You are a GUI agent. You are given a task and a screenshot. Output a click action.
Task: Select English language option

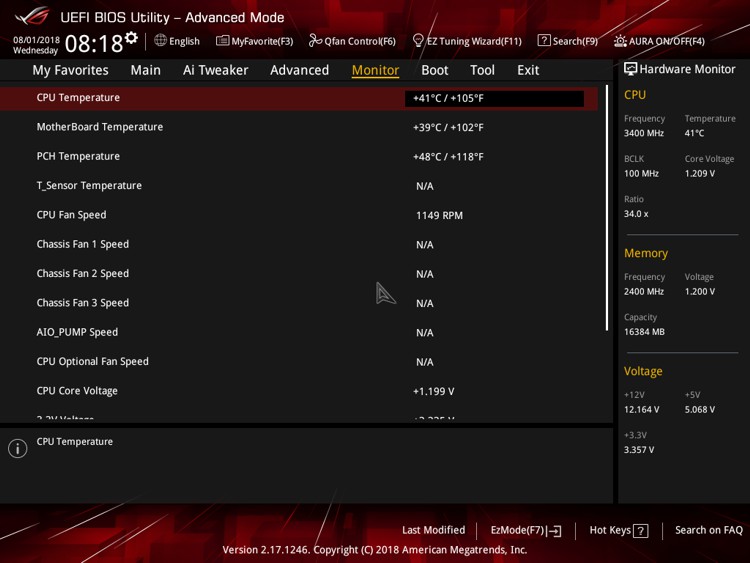[184, 41]
